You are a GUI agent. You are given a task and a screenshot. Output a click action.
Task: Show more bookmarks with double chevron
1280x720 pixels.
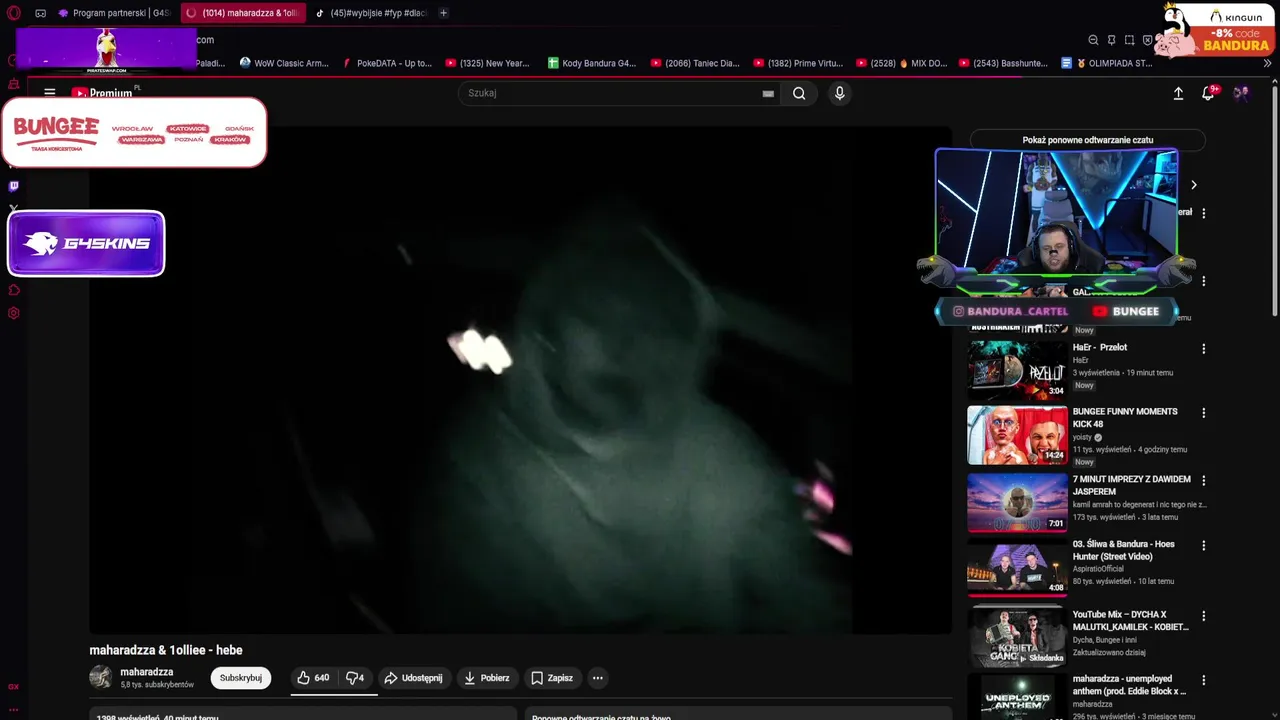pos(1268,63)
